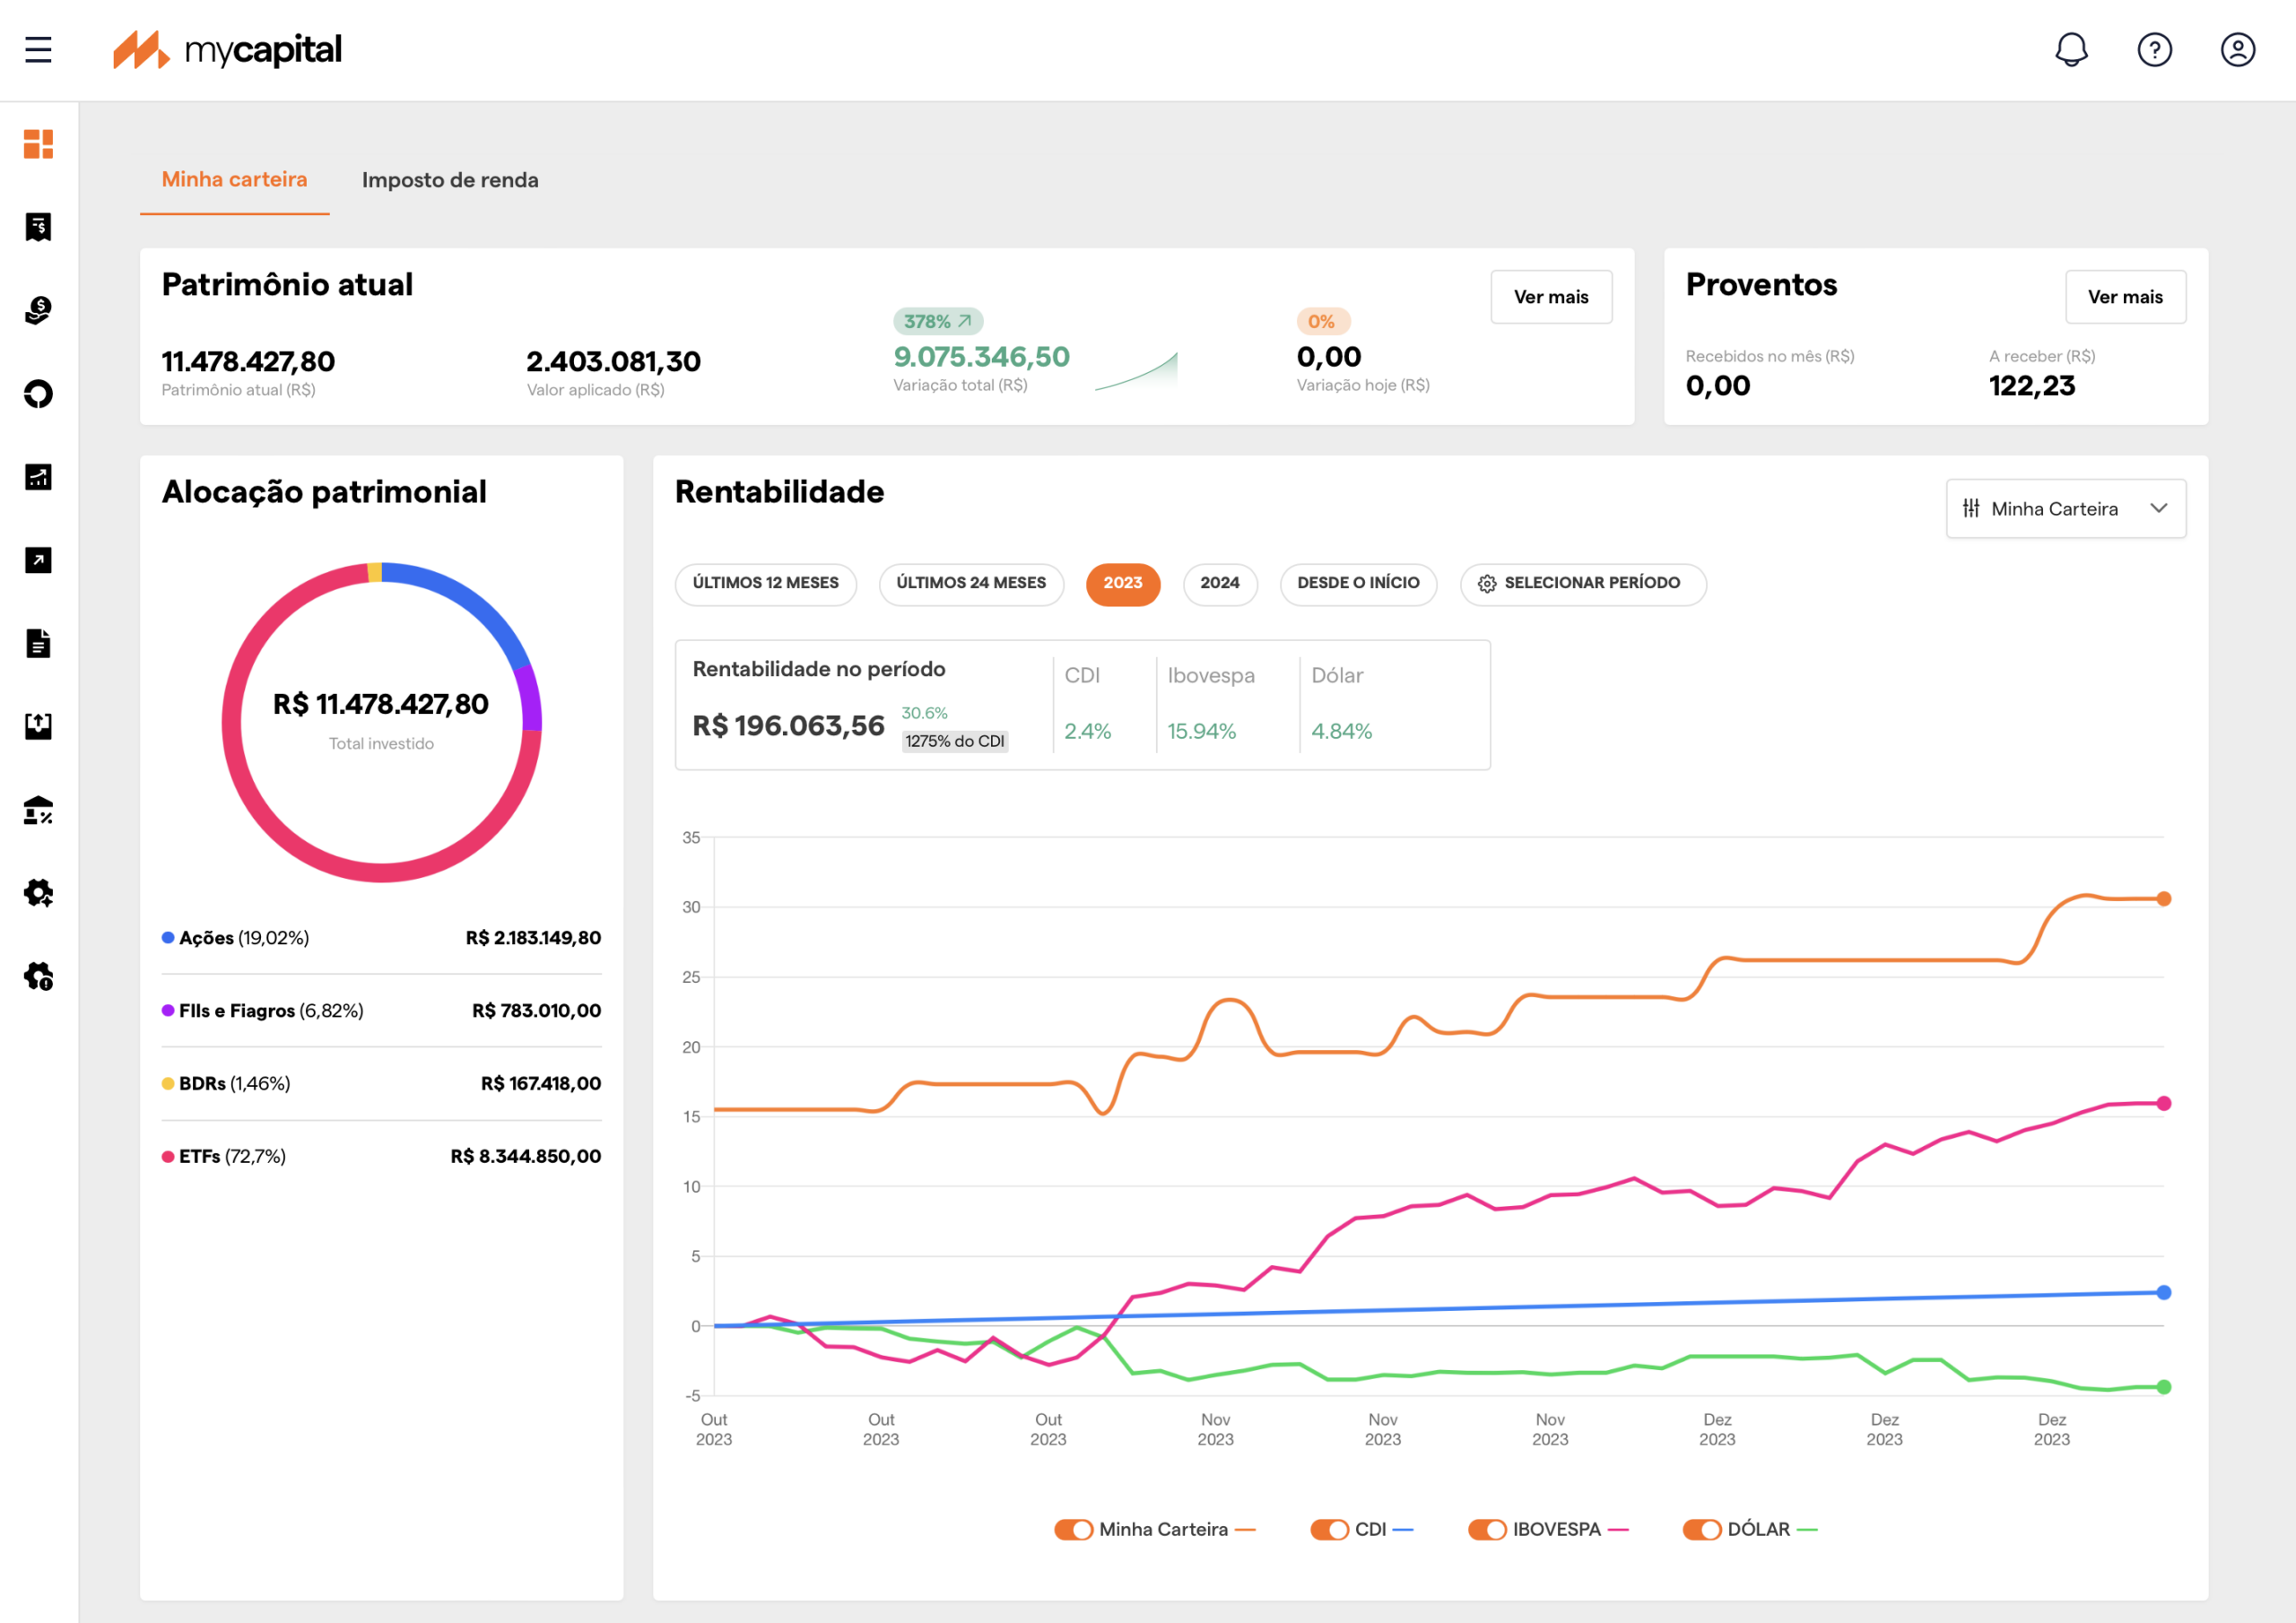Open the receipt sidebar icon
Screen dimensions: 2296x1623
[38, 227]
